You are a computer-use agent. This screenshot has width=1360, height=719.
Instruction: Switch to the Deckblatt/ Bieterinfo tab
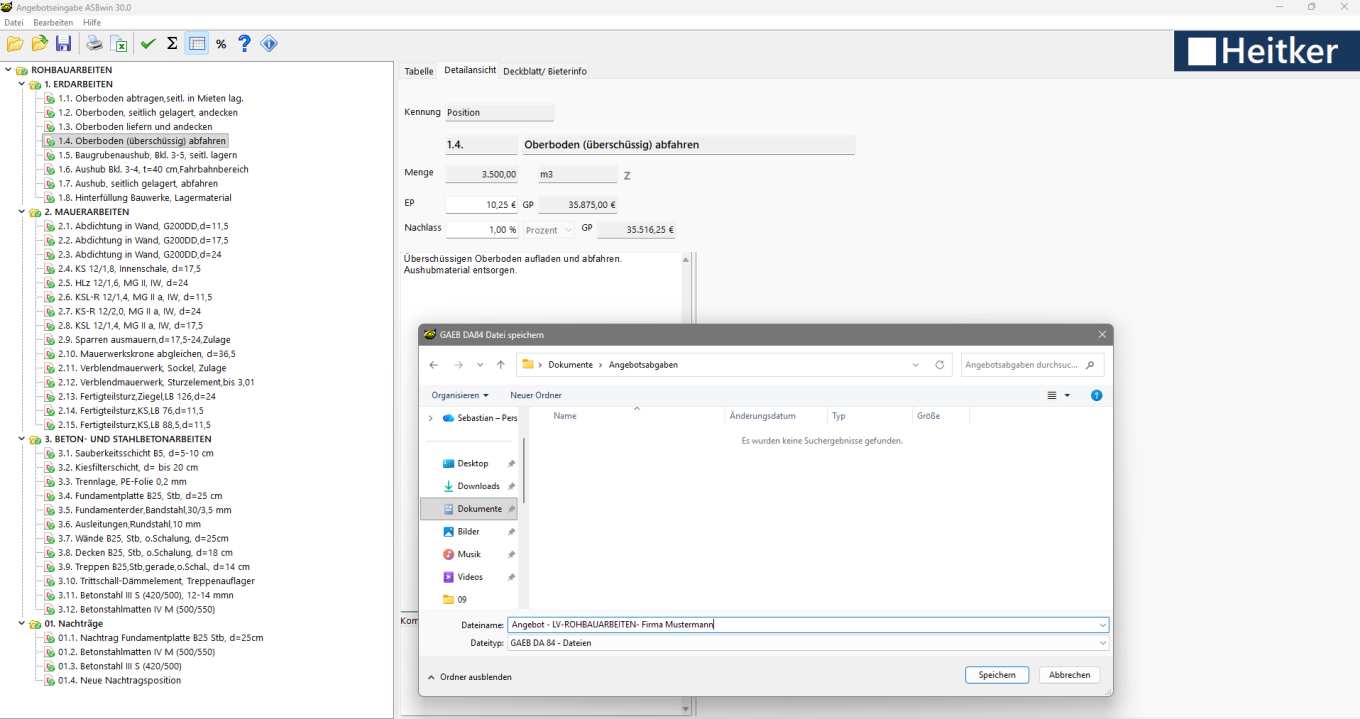click(545, 71)
